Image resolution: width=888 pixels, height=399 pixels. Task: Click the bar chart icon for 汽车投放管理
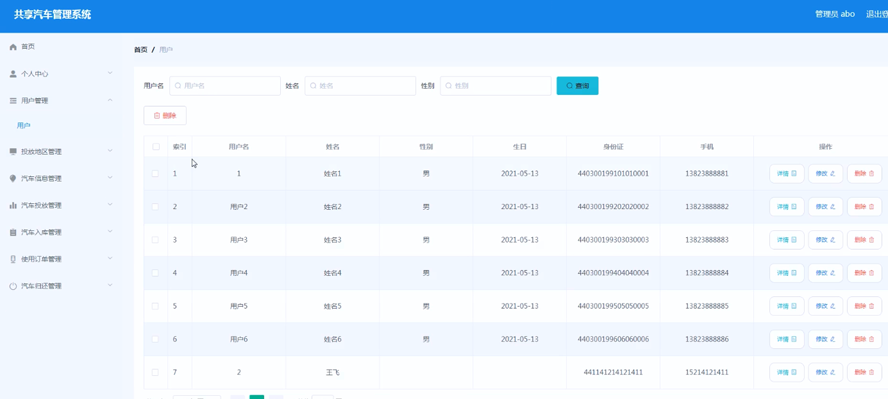pos(13,205)
